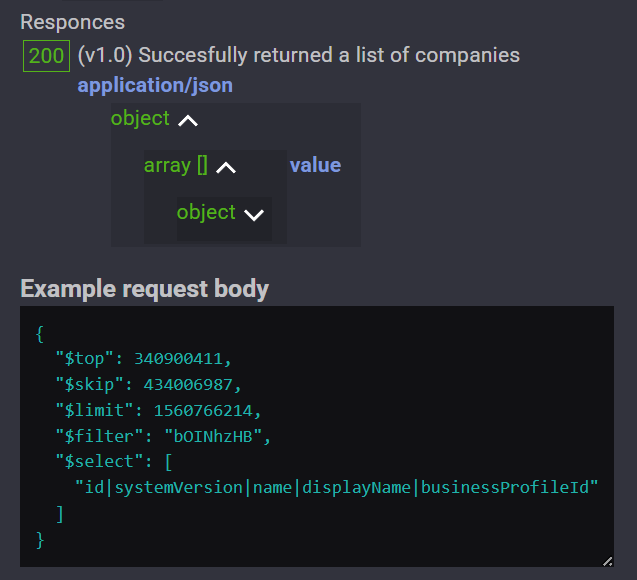The width and height of the screenshot is (637, 580).
Task: Click the array [] schema label
Action: pos(175,165)
